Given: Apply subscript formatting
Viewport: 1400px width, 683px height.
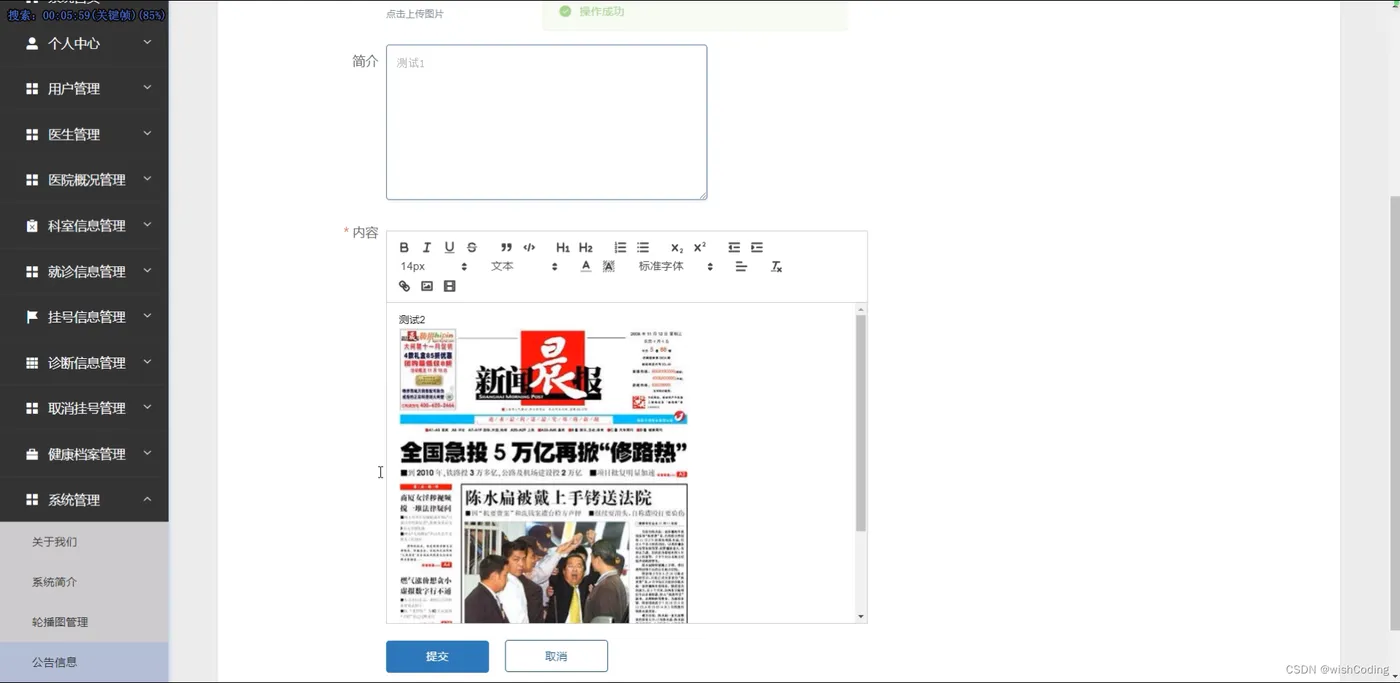Looking at the screenshot, I should coord(677,247).
